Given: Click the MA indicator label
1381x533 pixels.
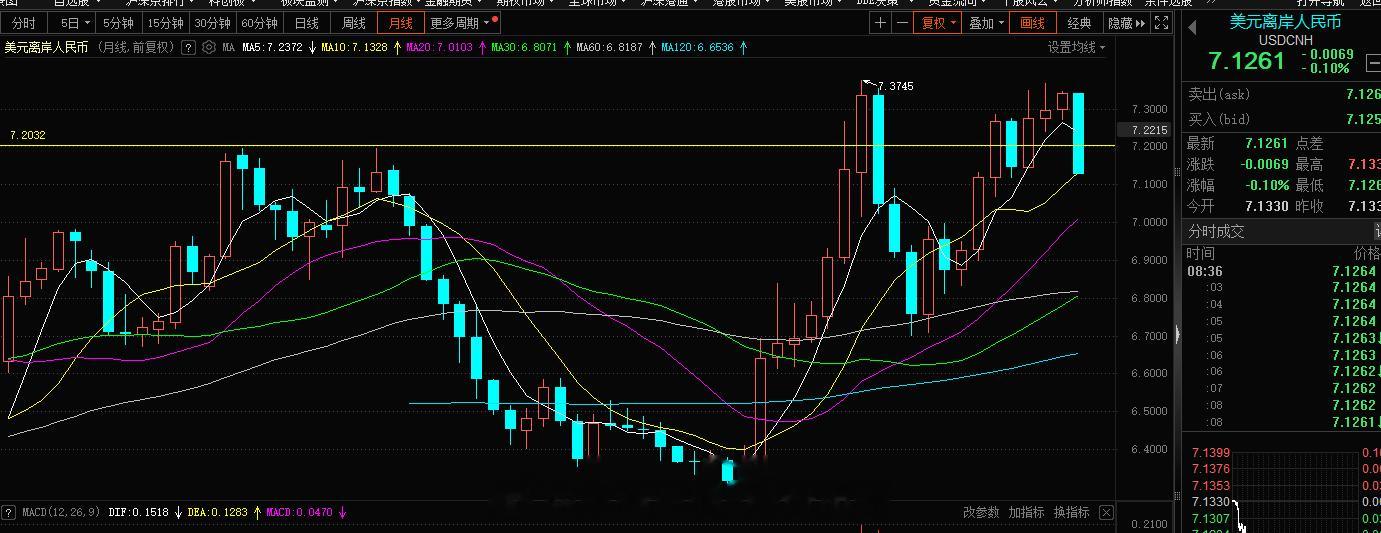Looking at the screenshot, I should point(229,47).
